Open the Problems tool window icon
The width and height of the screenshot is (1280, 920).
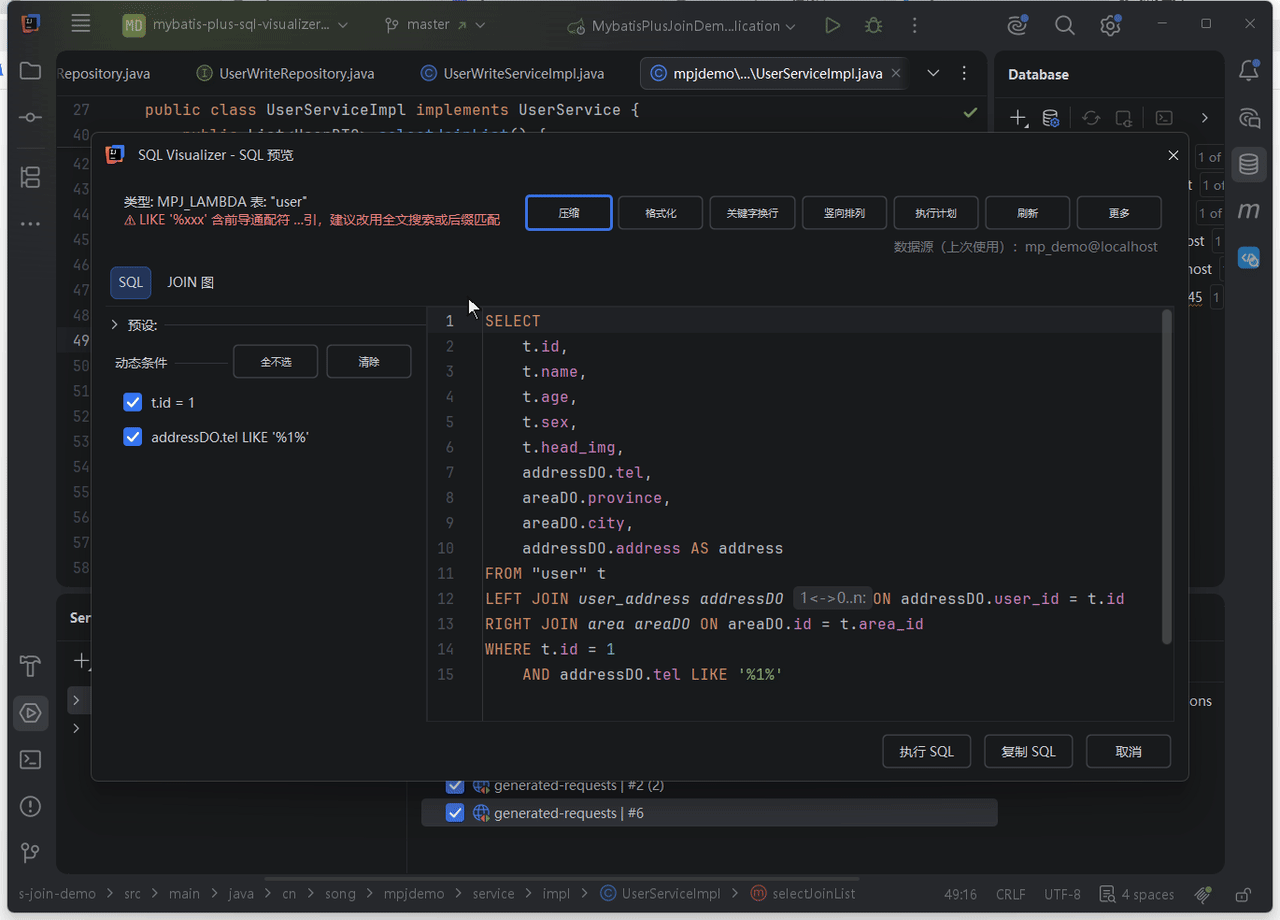(30, 806)
